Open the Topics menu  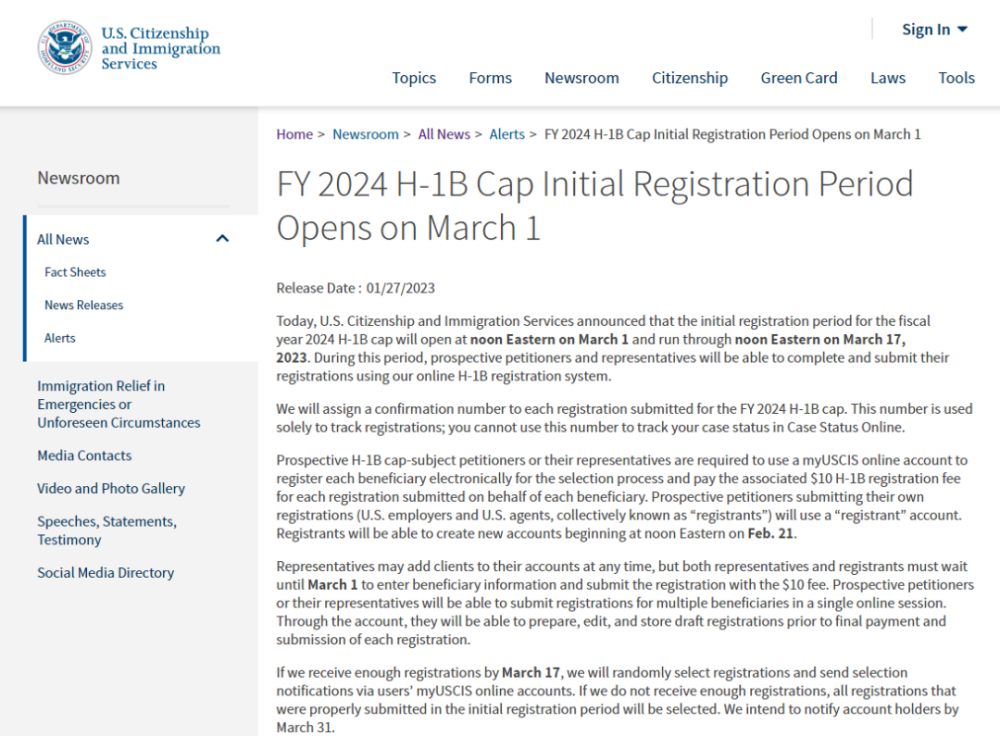413,78
